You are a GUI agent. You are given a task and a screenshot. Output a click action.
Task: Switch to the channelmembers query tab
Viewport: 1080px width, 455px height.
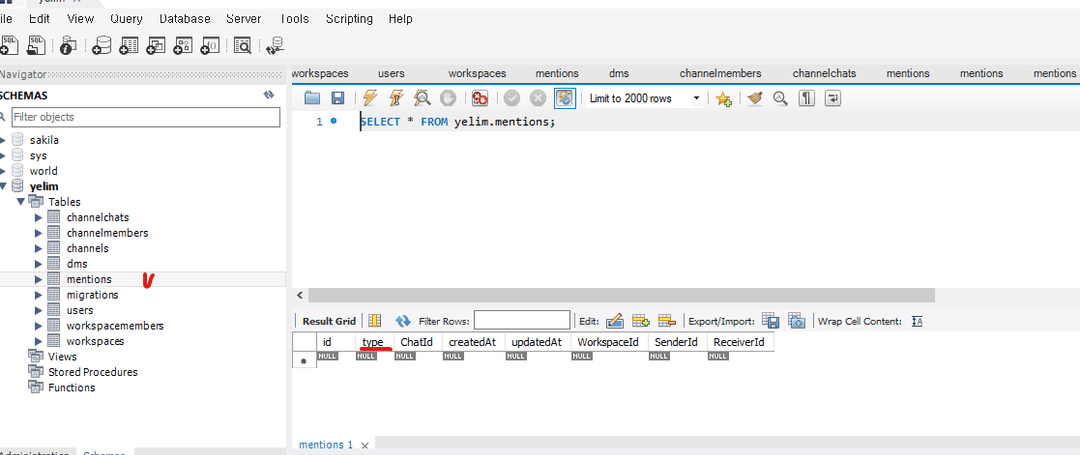pos(720,73)
